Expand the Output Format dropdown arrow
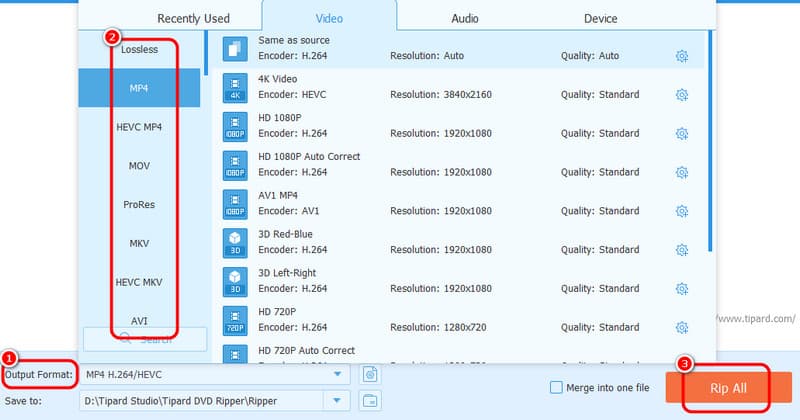 click(337, 374)
